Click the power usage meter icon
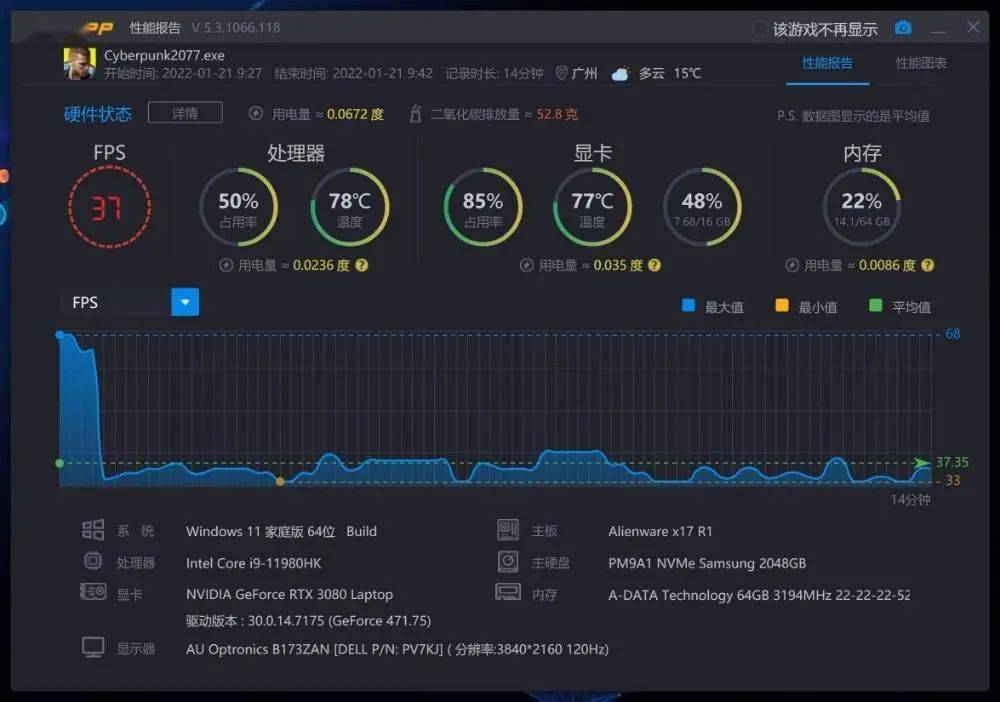The image size is (1000, 702). pos(256,114)
